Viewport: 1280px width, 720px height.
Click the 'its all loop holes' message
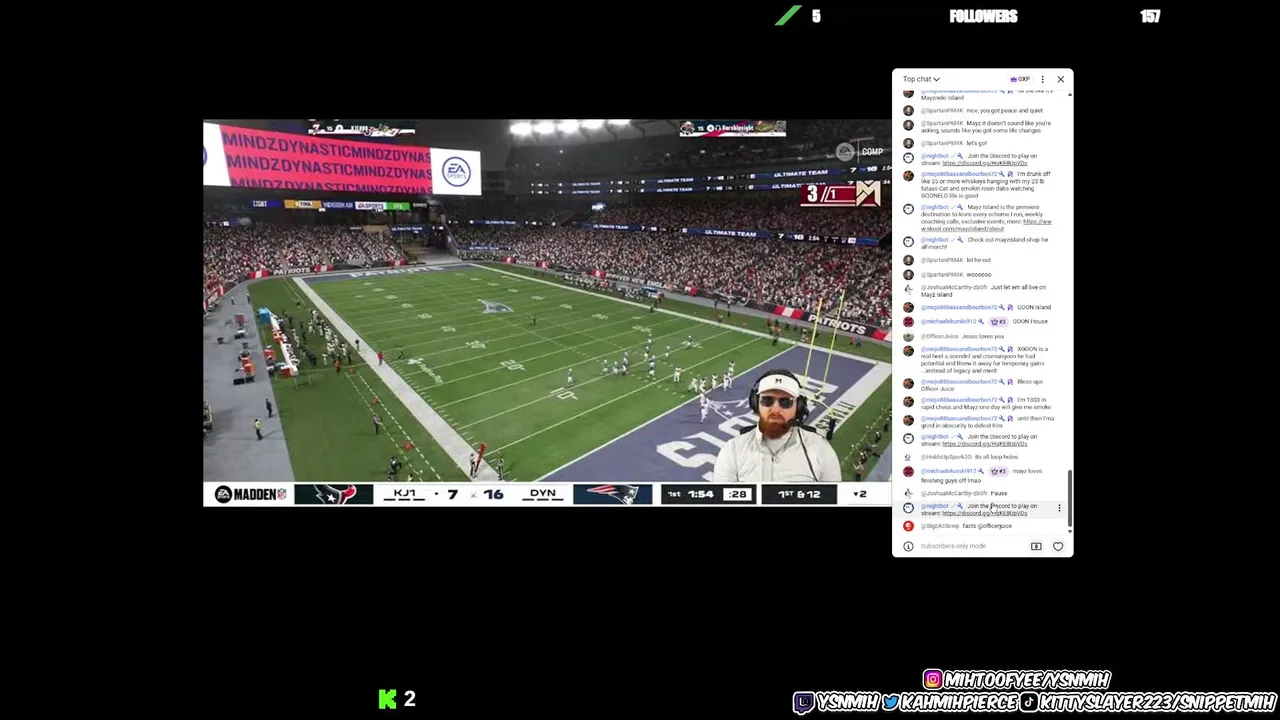point(995,457)
